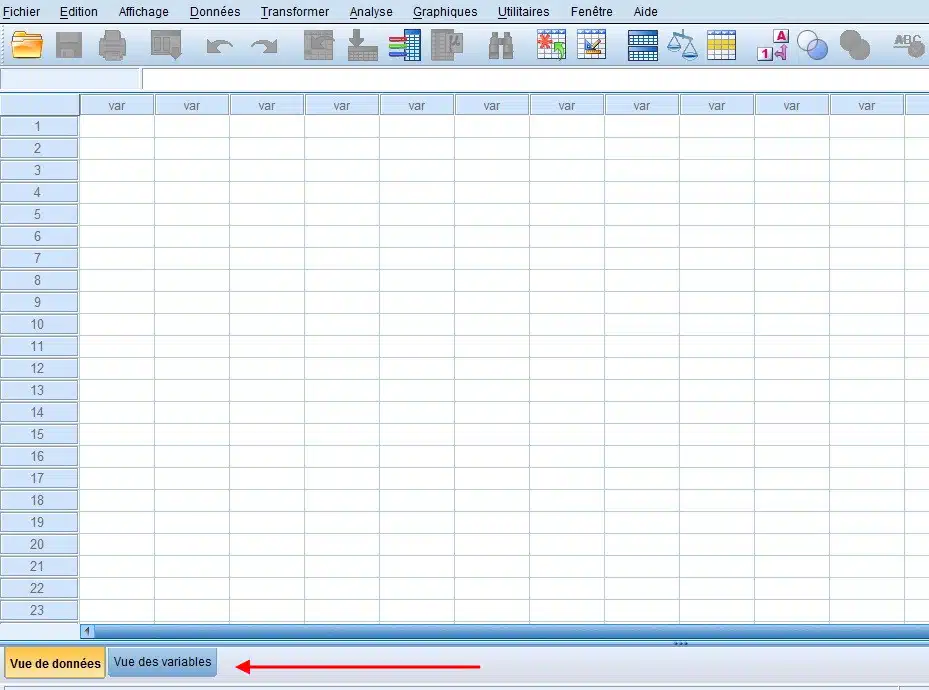Click the Spell check ABC icon

(x=908, y=45)
